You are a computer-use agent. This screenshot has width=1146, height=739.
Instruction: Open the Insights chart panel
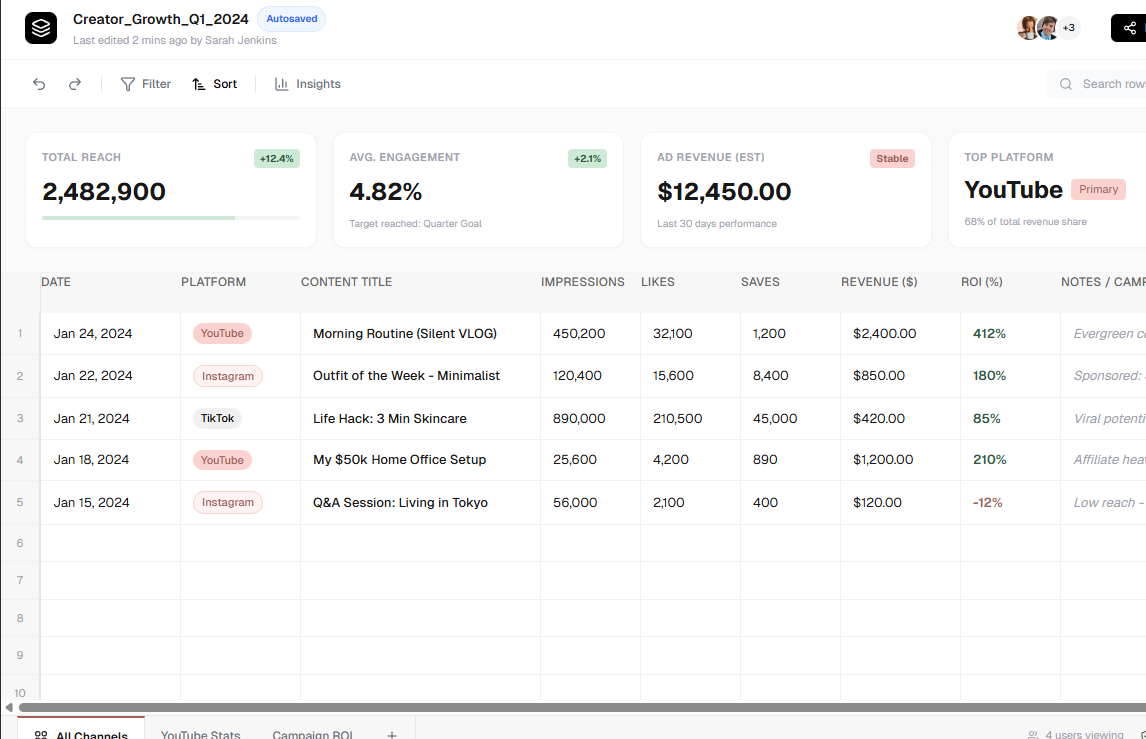tap(308, 84)
